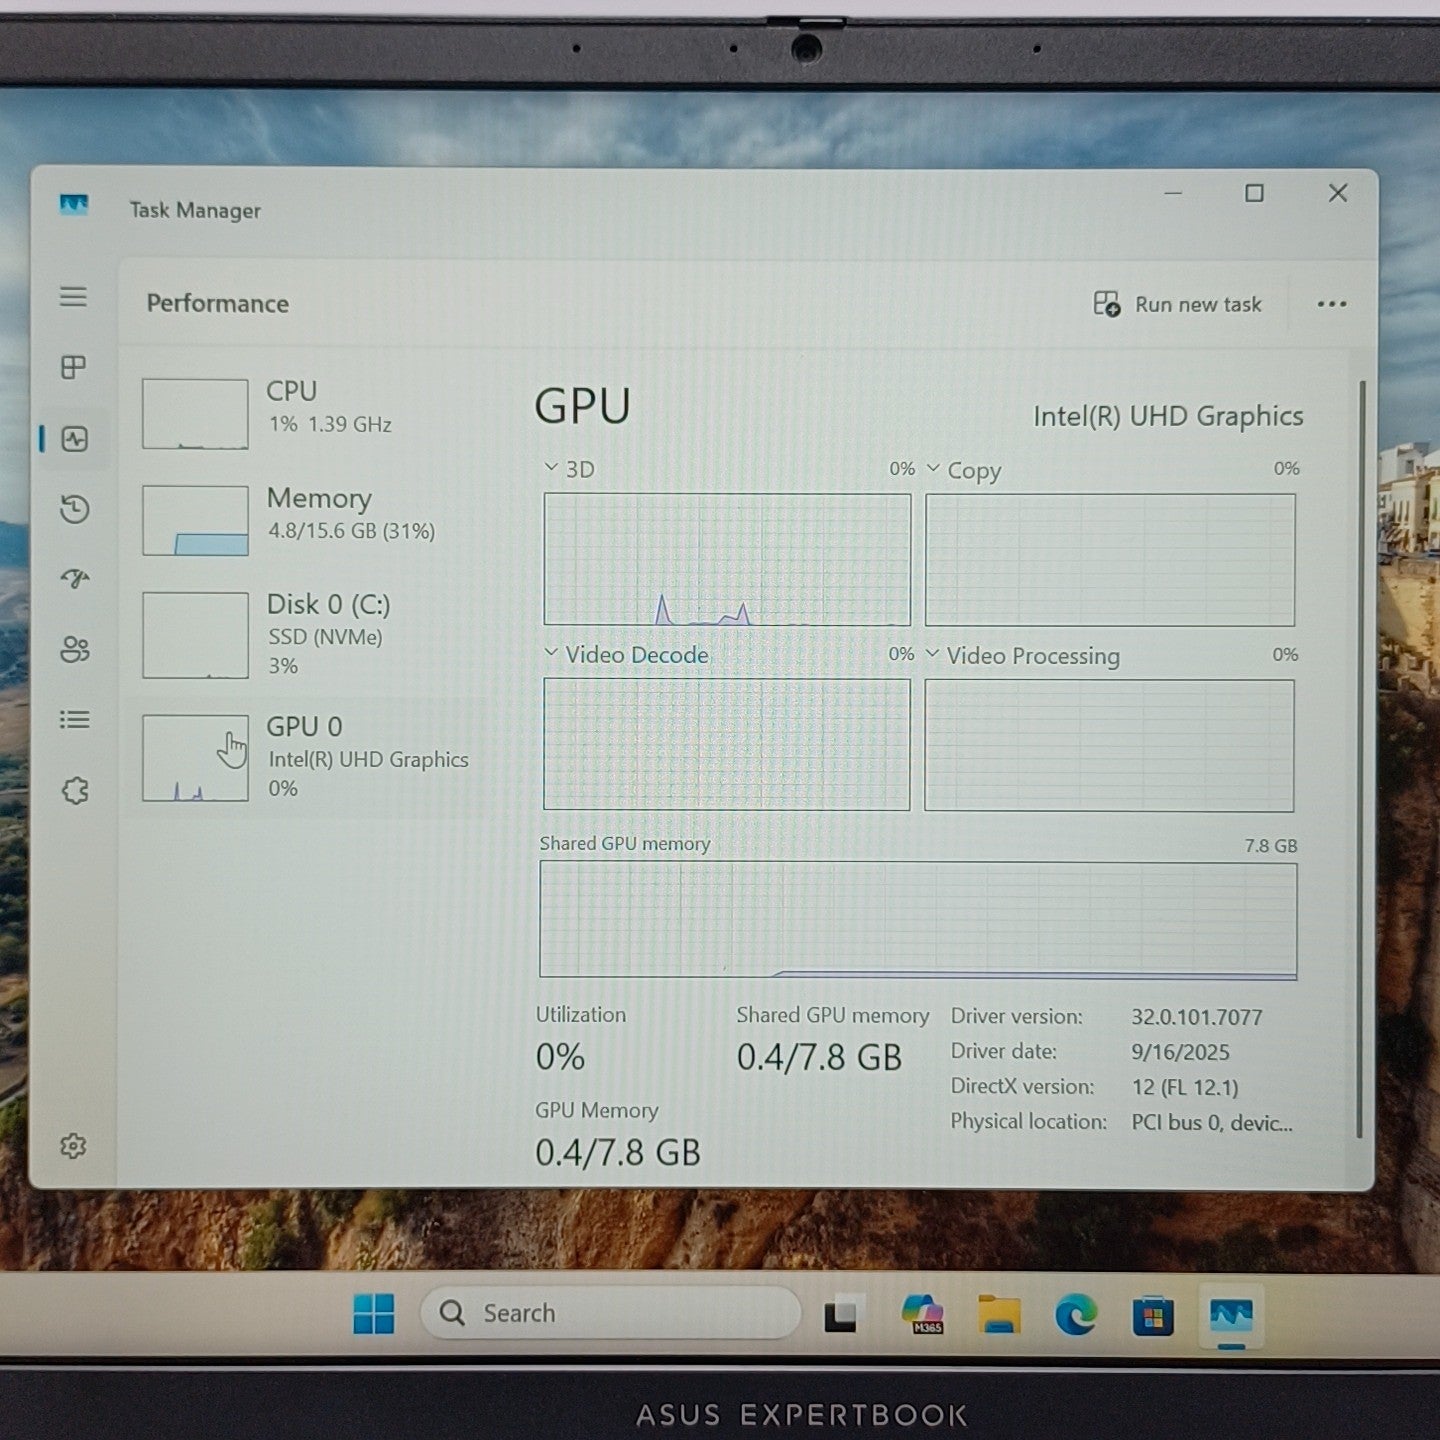Open the Users page icon
Screen dimensions: 1440x1440
pos(75,649)
